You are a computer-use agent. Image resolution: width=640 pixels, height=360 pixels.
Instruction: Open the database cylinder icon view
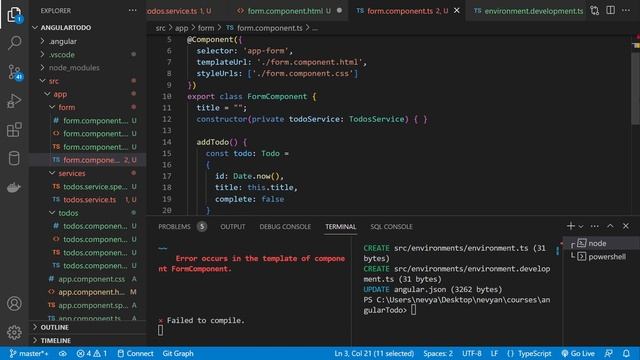pos(14,158)
